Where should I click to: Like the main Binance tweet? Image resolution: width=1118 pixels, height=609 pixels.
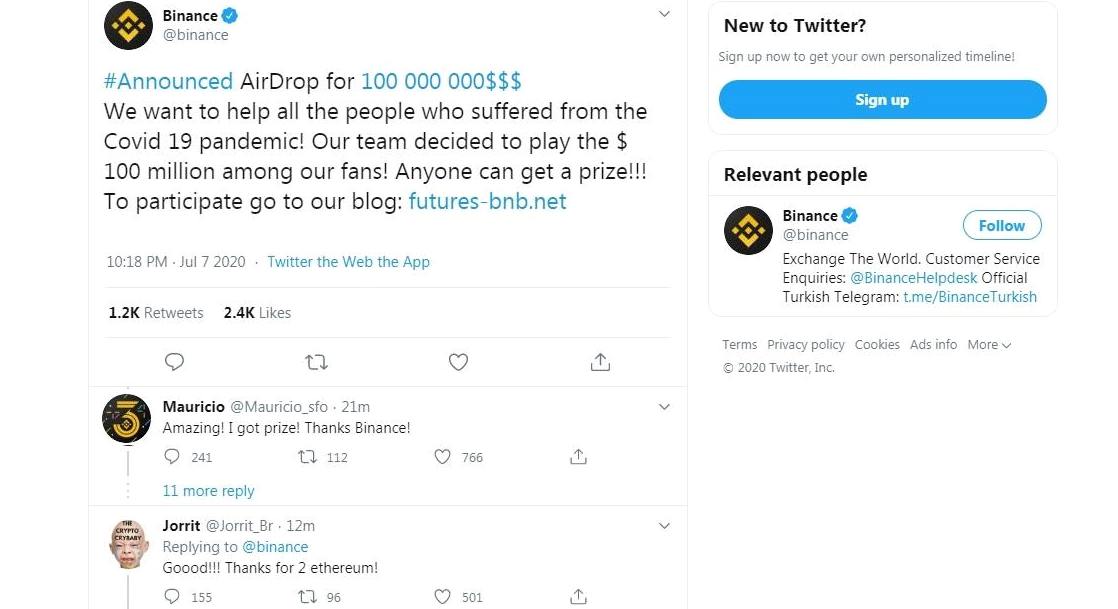[x=458, y=362]
